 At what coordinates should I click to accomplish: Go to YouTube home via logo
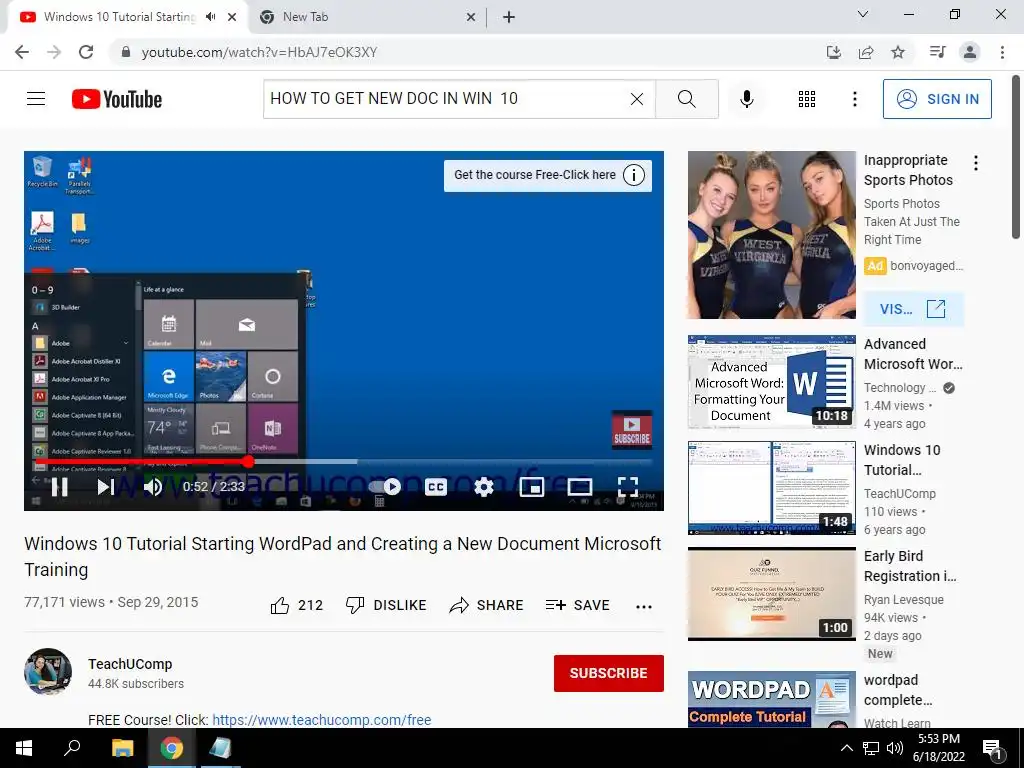tap(117, 99)
